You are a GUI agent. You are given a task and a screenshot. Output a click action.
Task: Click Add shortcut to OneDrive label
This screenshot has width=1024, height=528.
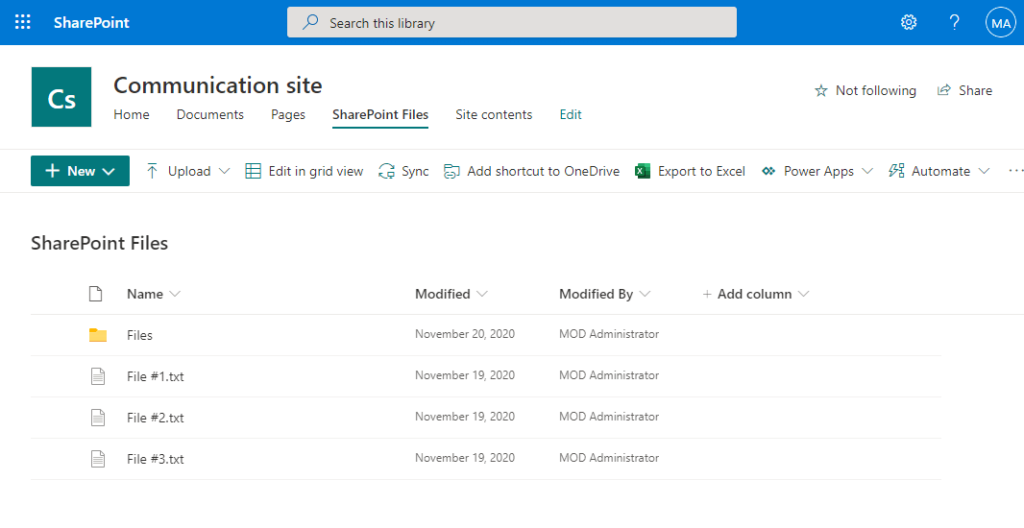click(x=543, y=171)
